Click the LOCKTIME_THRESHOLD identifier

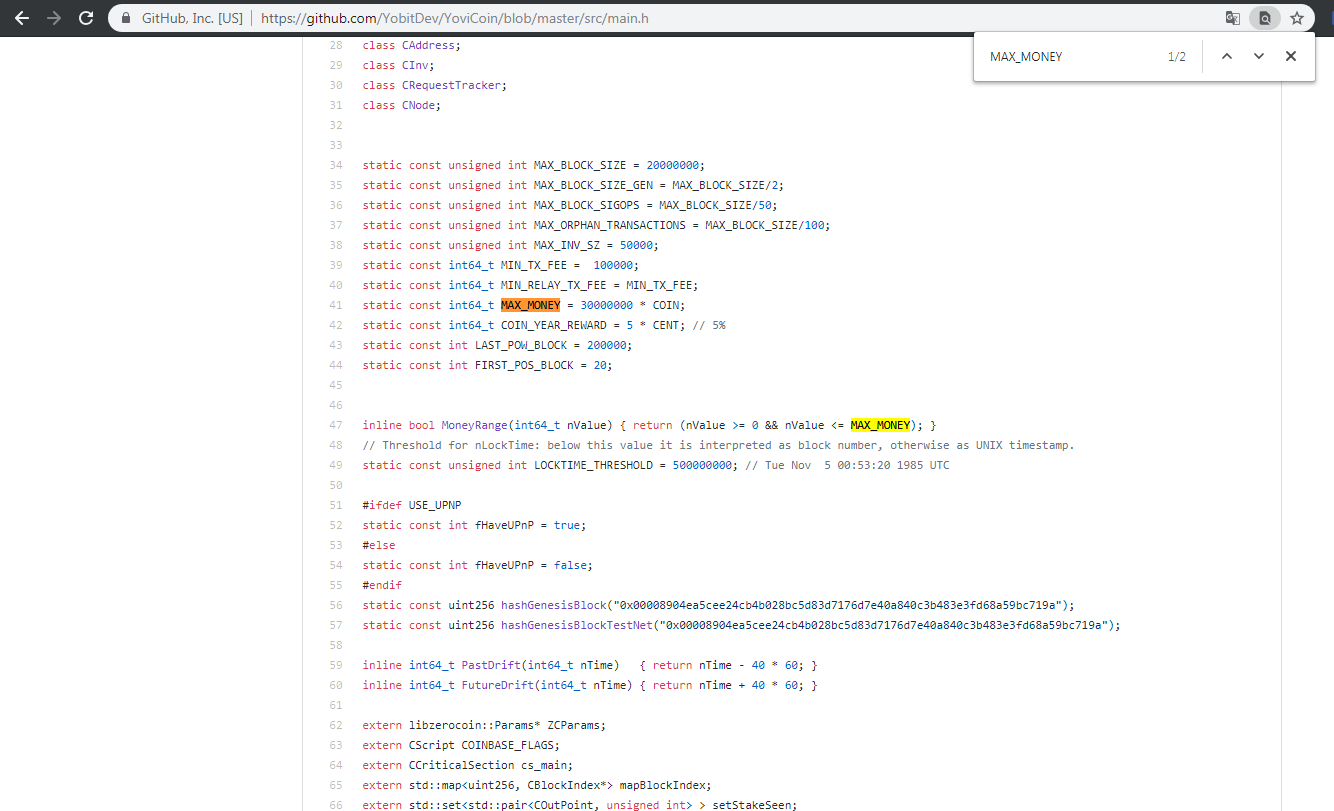coord(593,465)
